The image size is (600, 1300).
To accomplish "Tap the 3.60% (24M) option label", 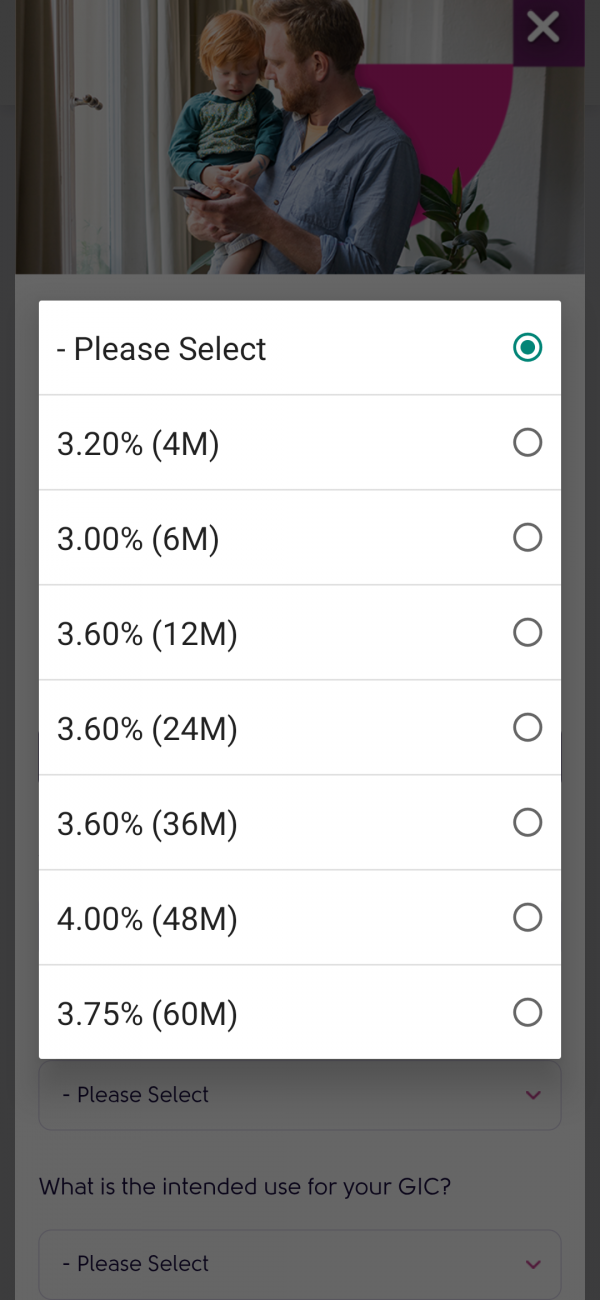I will pyautogui.click(x=147, y=729).
